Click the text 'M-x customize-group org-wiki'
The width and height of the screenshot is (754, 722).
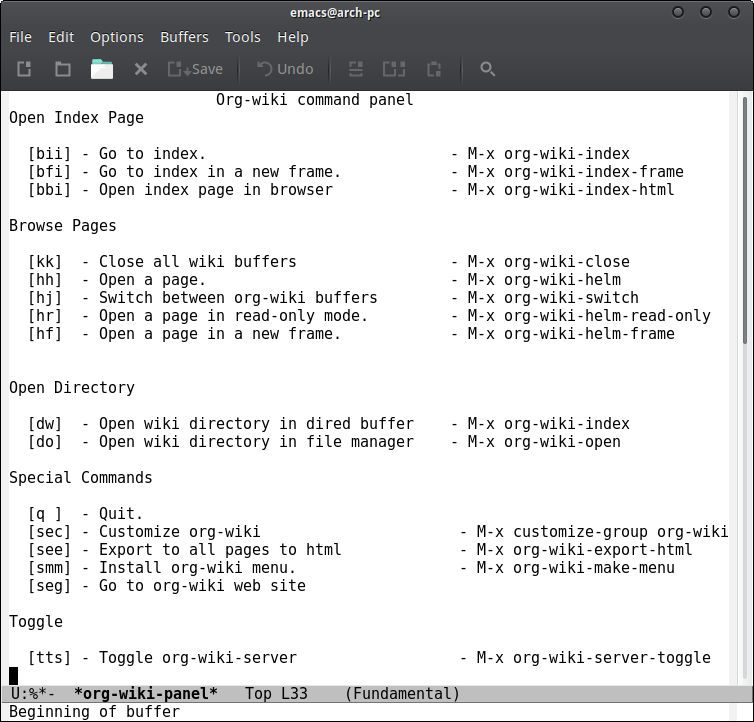pos(603,532)
